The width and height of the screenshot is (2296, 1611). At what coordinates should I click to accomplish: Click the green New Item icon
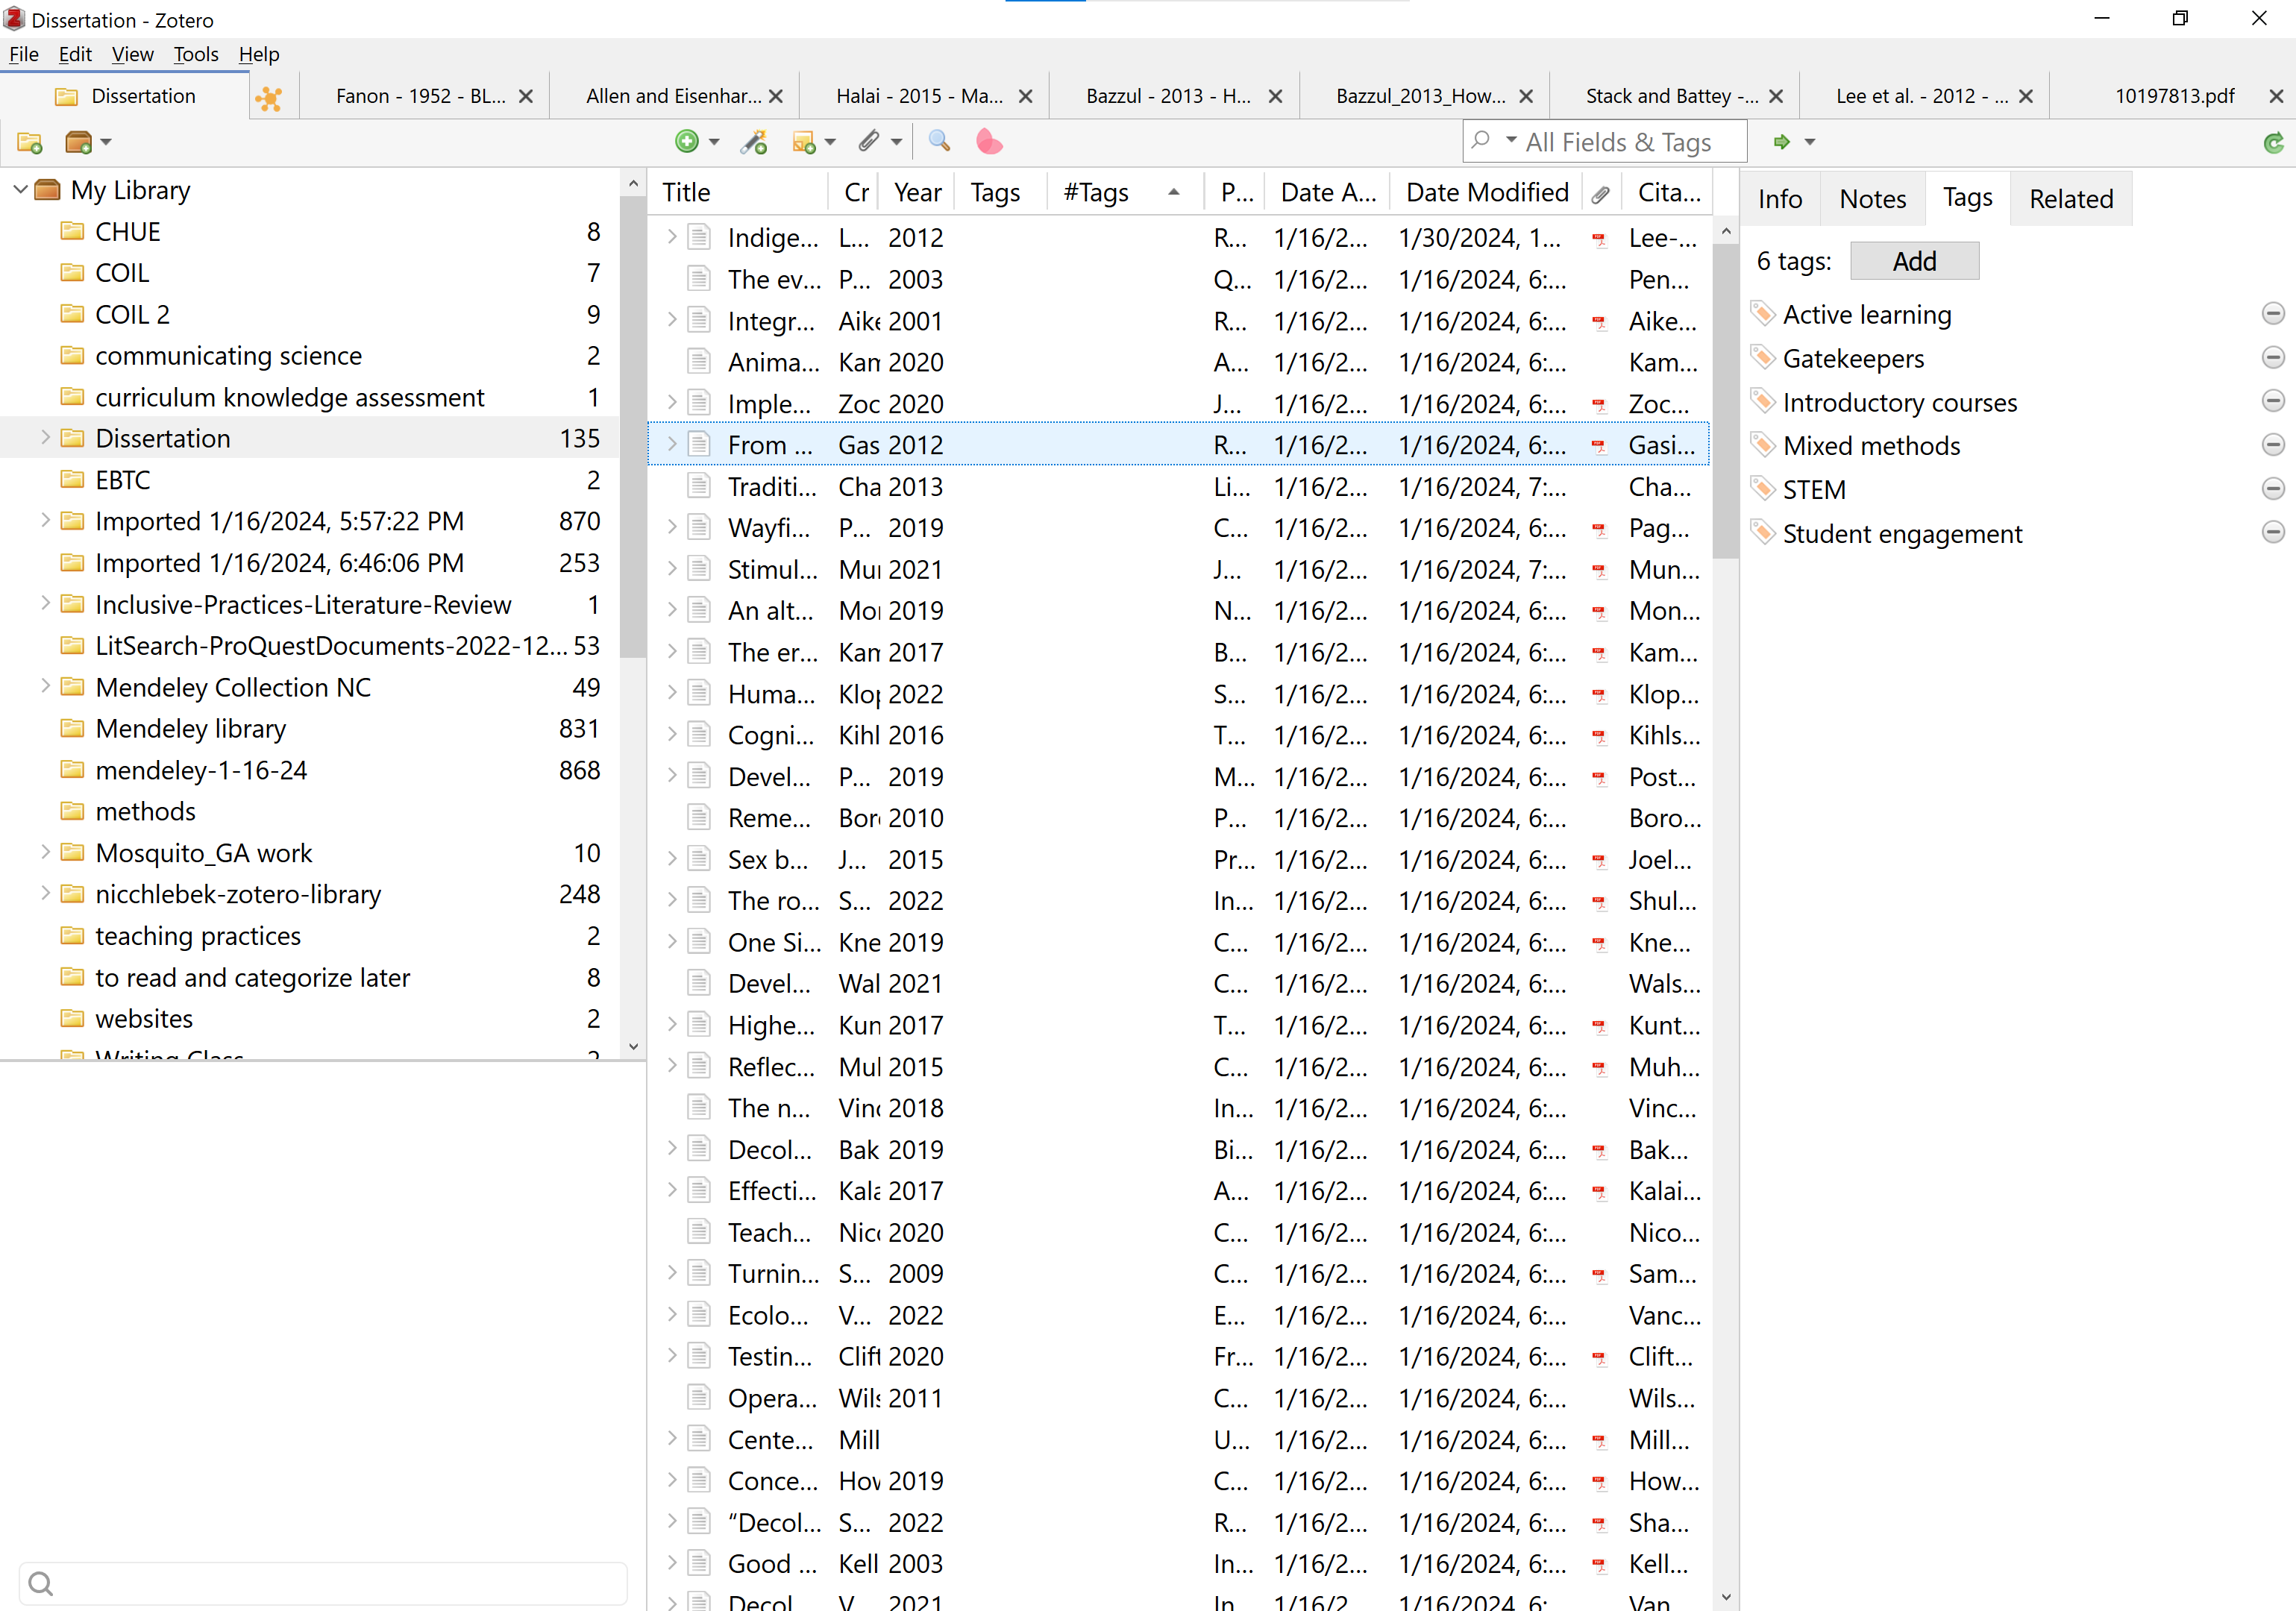686,142
